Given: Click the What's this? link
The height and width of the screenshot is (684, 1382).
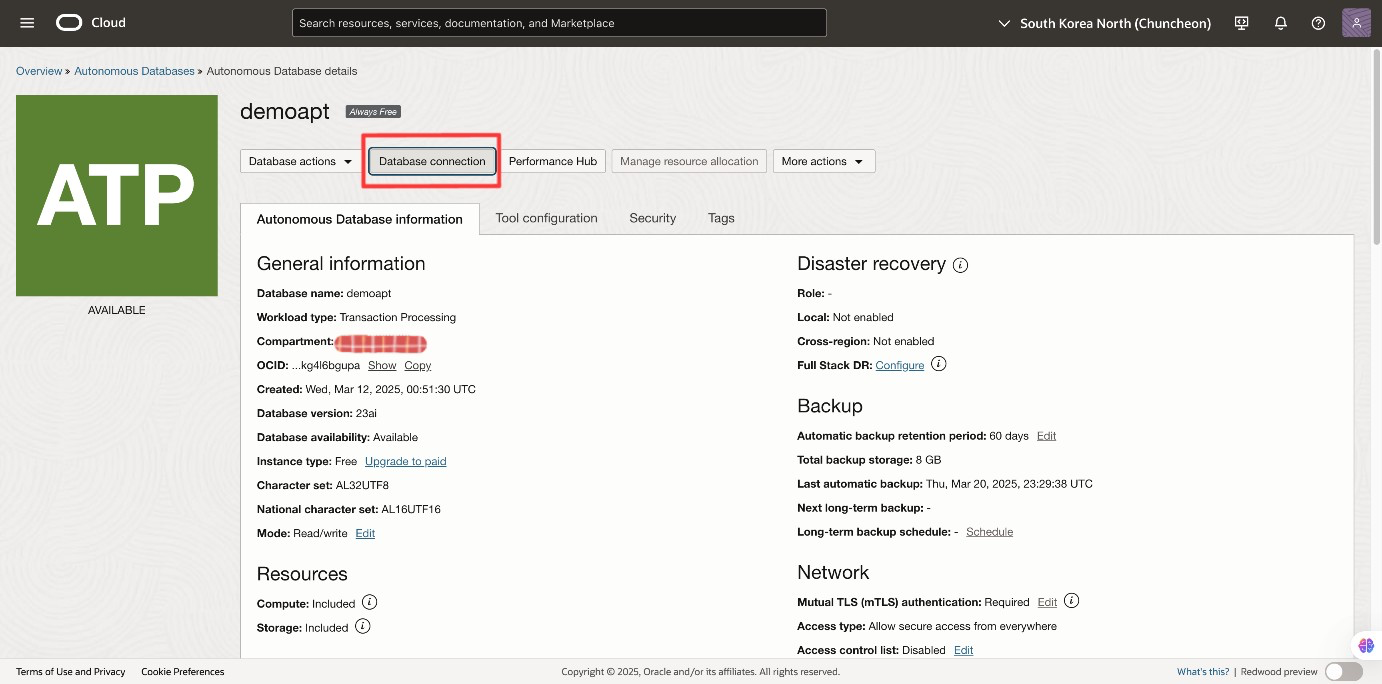Looking at the screenshot, I should [1203, 672].
